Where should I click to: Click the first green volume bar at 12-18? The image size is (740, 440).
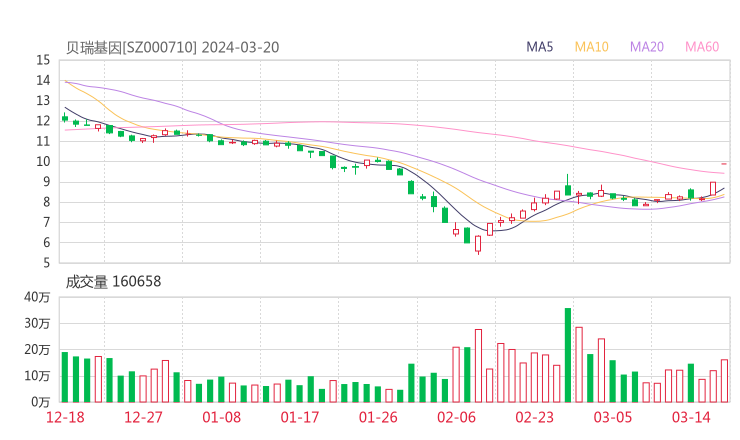(65, 377)
